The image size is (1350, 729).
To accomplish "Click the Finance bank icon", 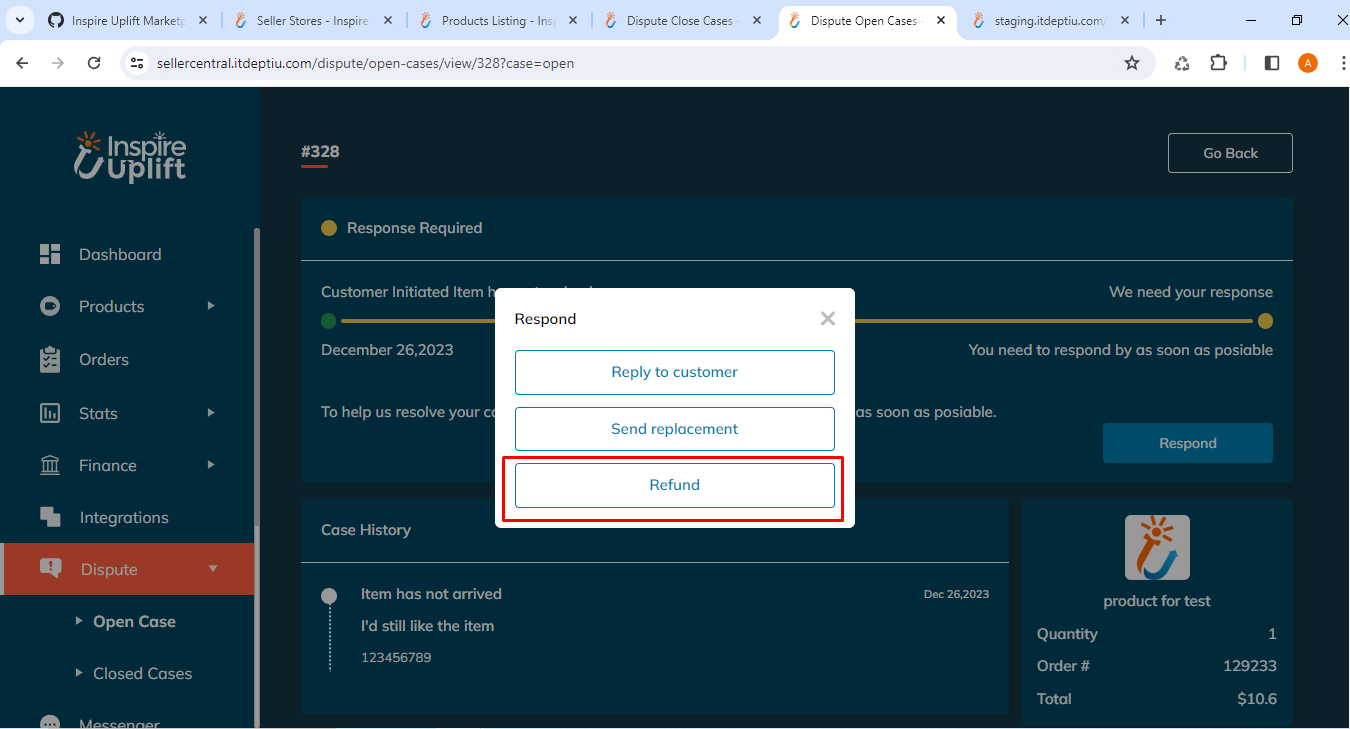I will coord(50,465).
